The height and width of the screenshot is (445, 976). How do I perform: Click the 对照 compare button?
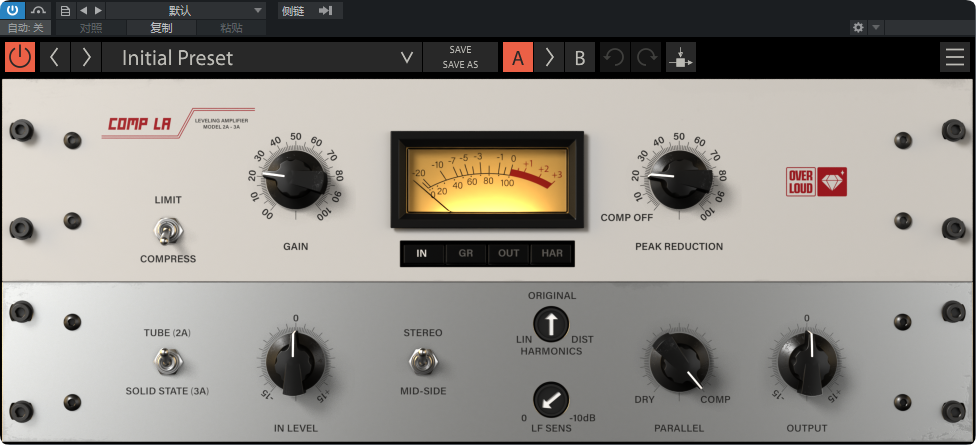(x=91, y=27)
